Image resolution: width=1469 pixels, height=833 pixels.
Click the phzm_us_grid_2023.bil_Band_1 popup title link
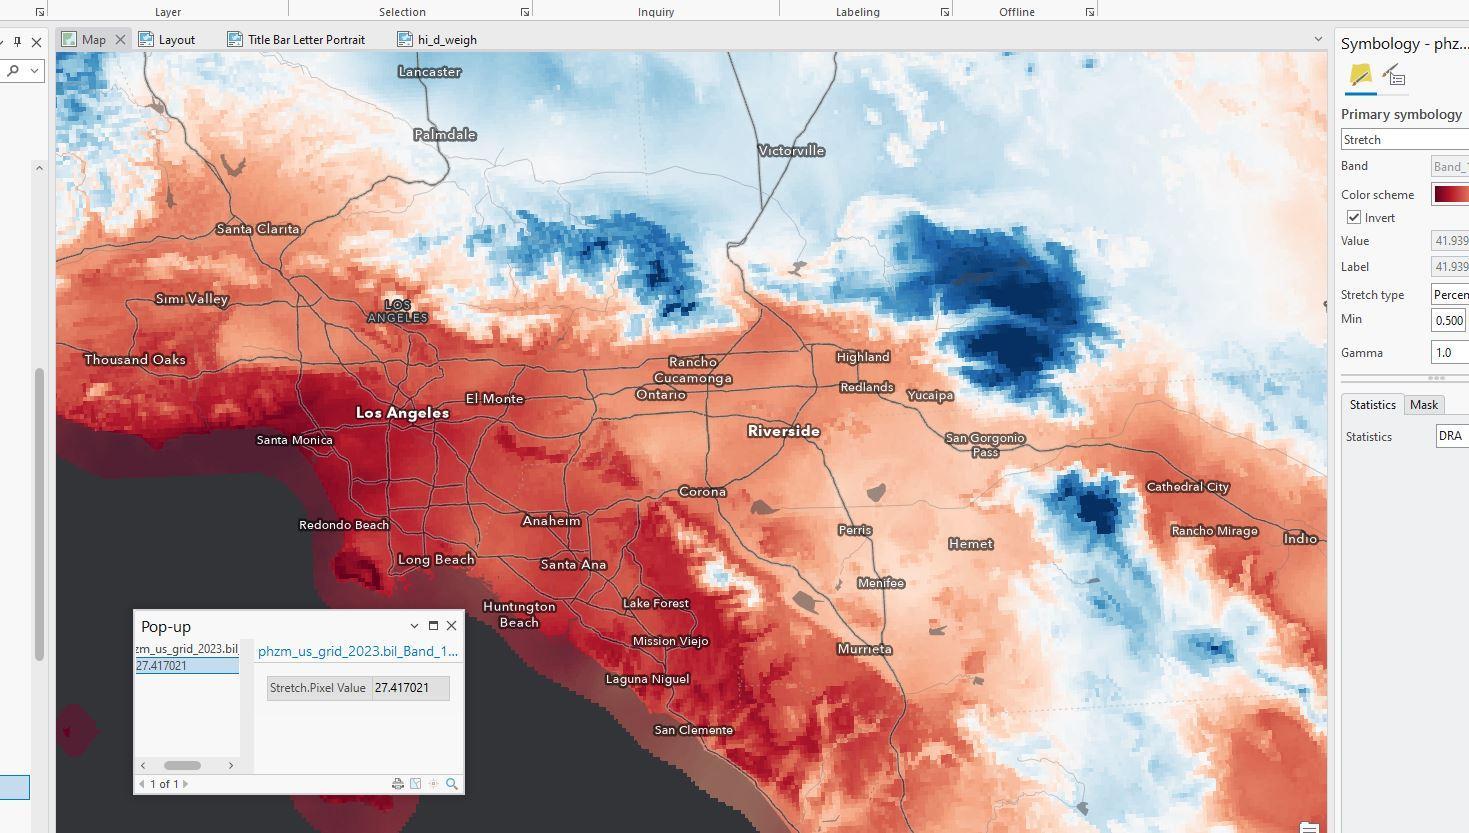(x=357, y=651)
